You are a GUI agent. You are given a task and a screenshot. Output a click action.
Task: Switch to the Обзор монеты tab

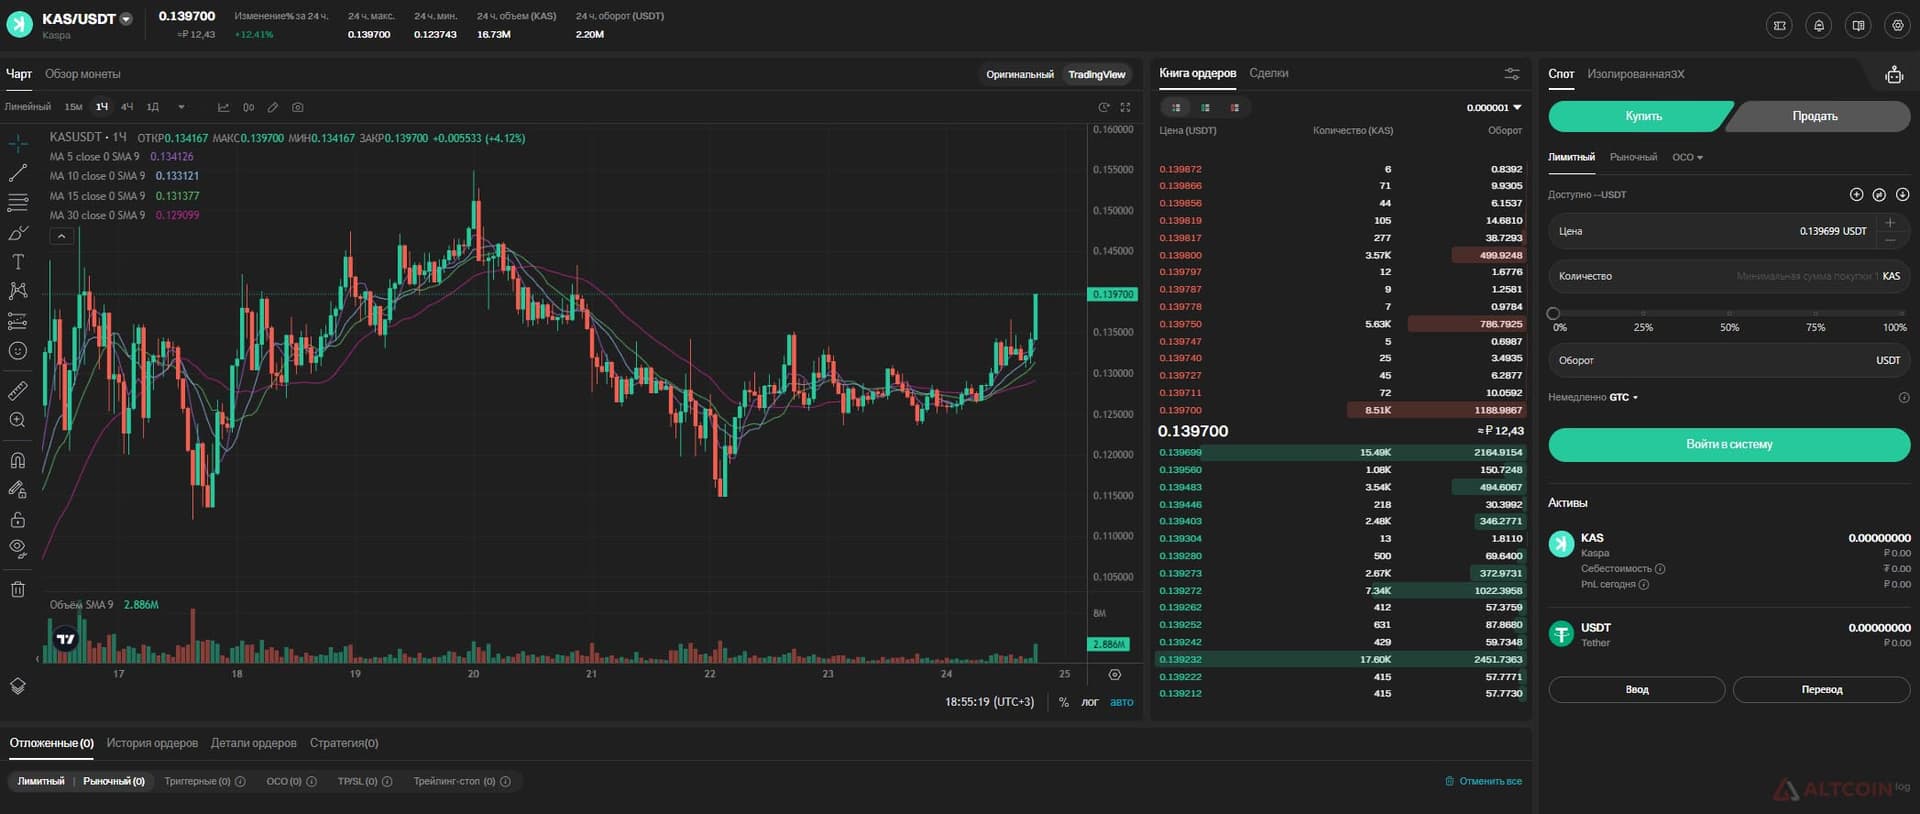[x=82, y=74]
